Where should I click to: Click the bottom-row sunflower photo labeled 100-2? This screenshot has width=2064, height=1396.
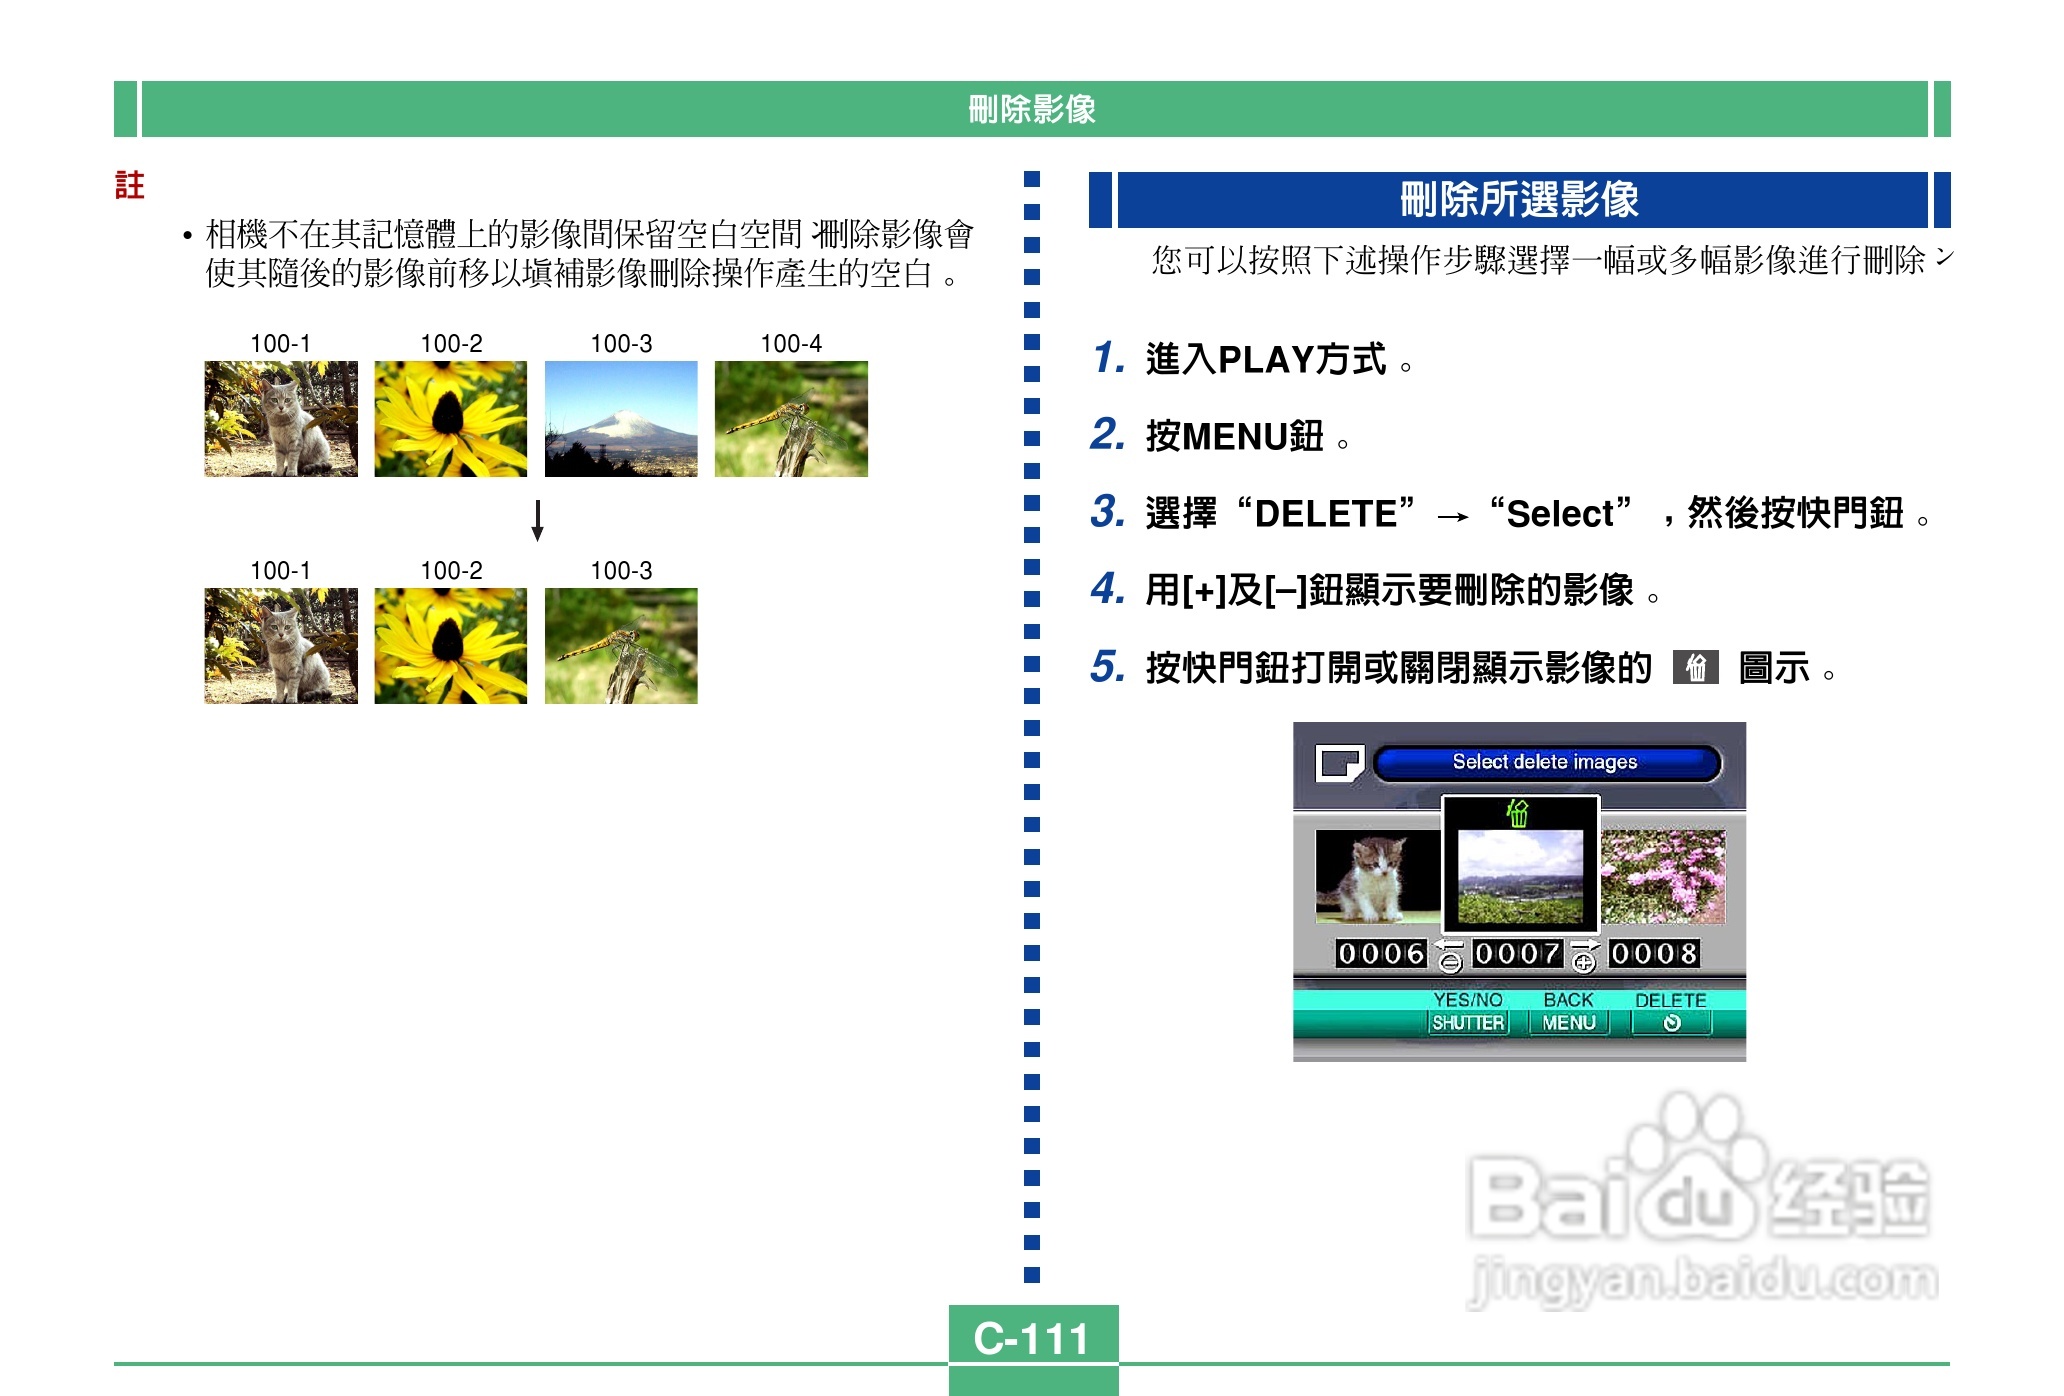[451, 646]
